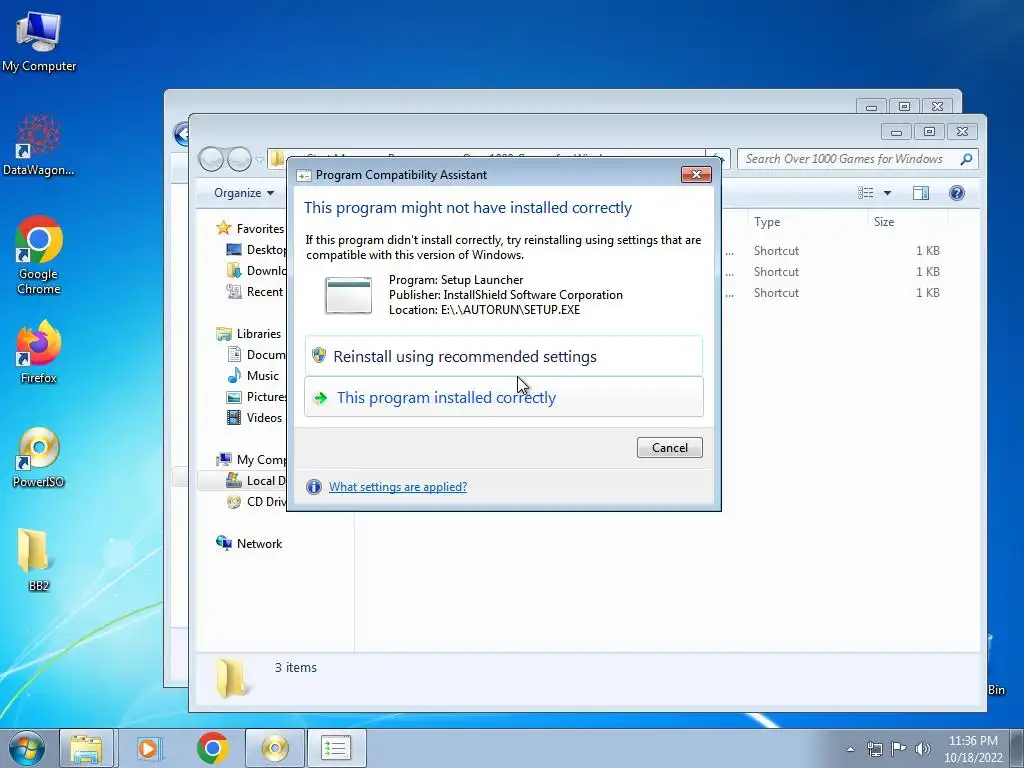Close the Program Compatibility Assistant dialog

click(x=696, y=174)
